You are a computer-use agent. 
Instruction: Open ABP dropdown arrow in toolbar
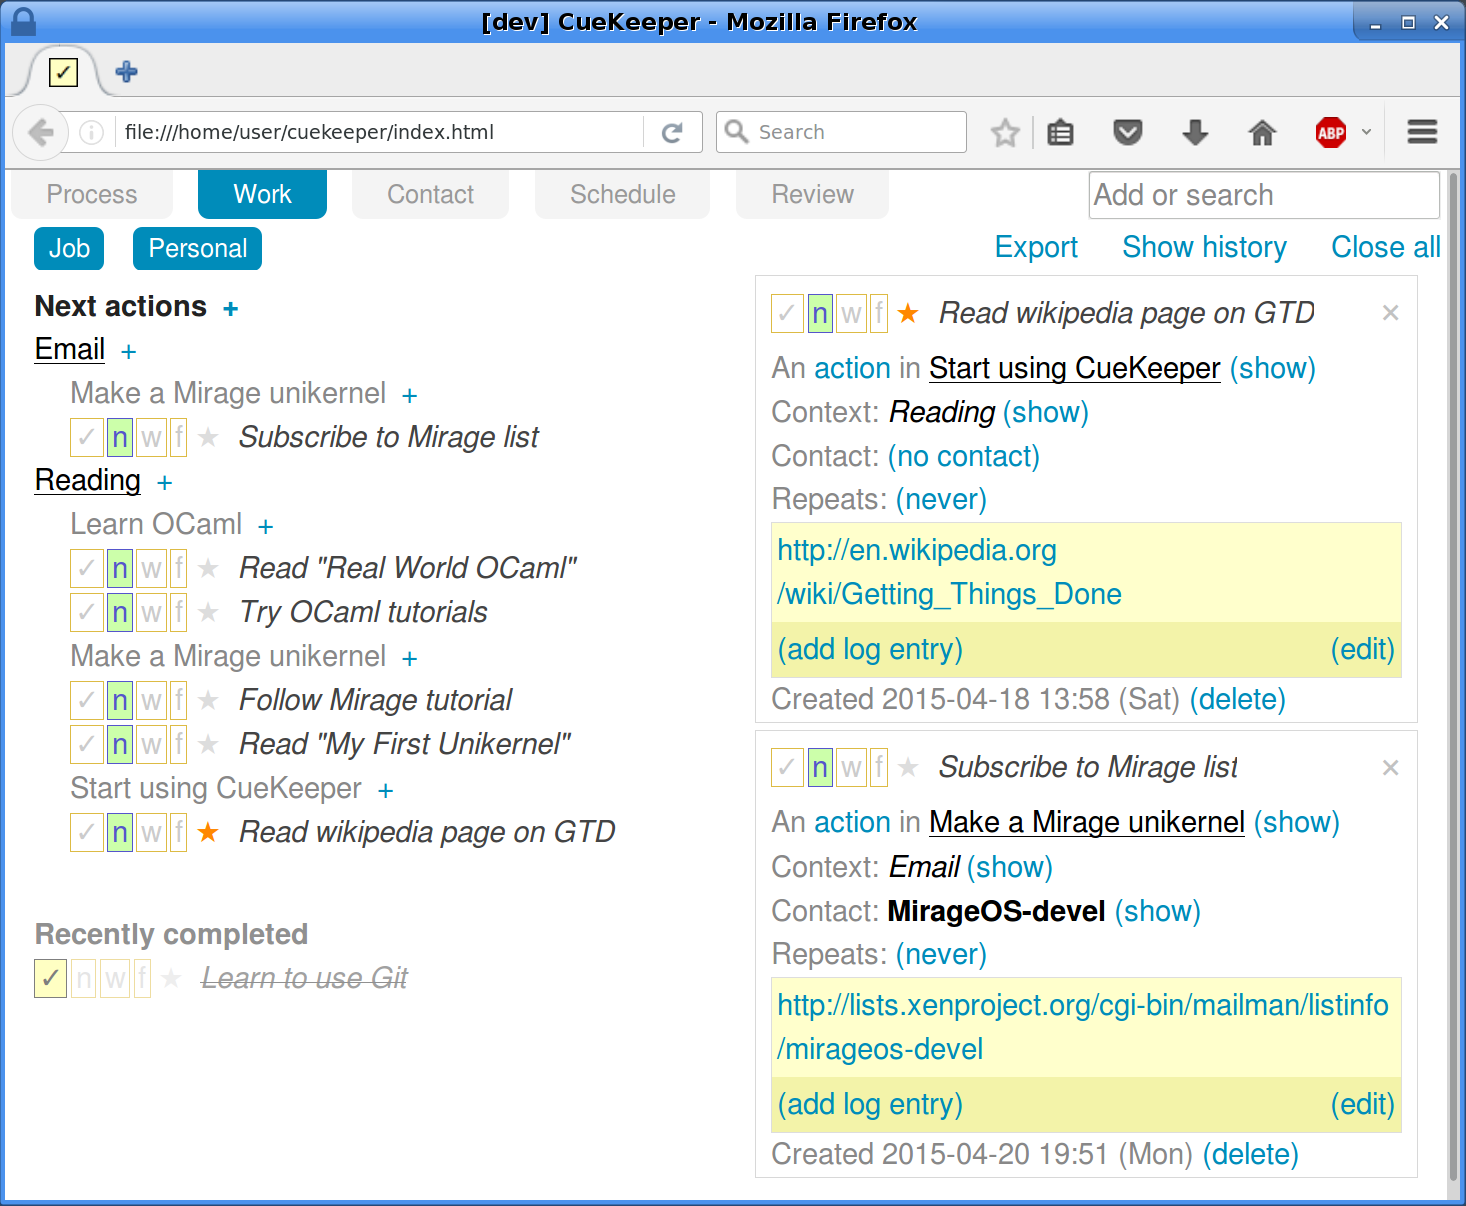(1366, 132)
